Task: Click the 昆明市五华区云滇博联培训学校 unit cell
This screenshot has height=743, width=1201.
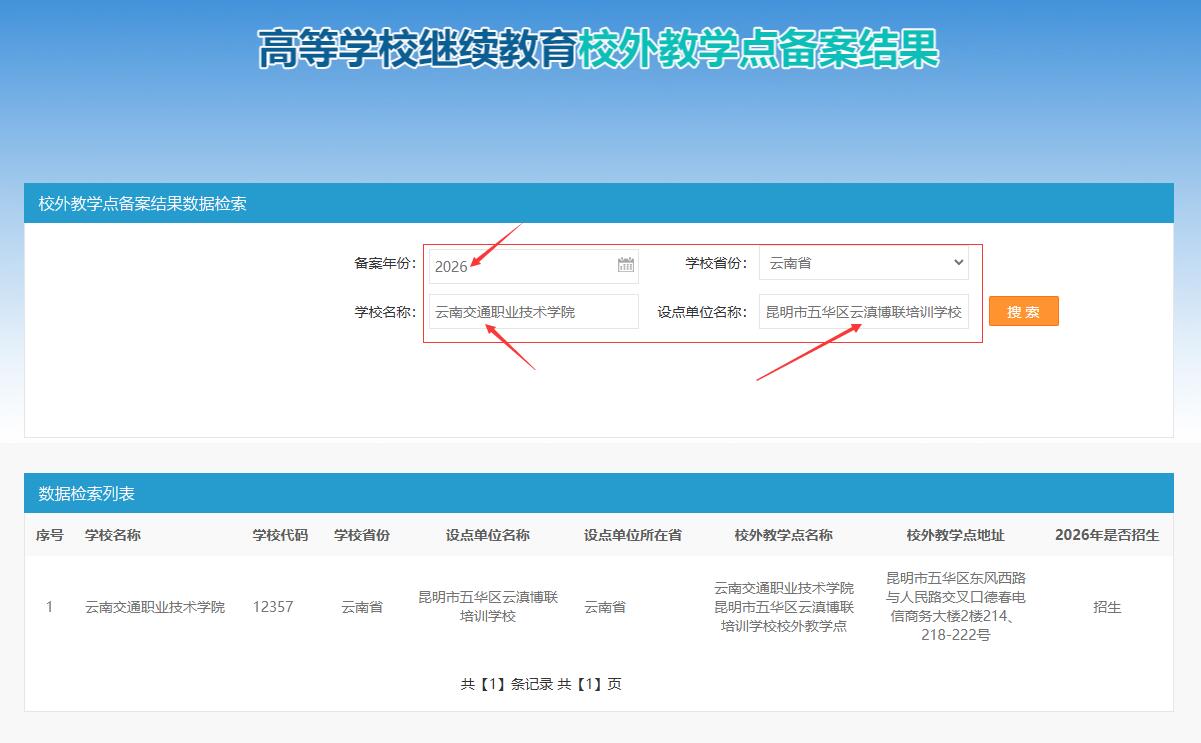Action: (488, 607)
